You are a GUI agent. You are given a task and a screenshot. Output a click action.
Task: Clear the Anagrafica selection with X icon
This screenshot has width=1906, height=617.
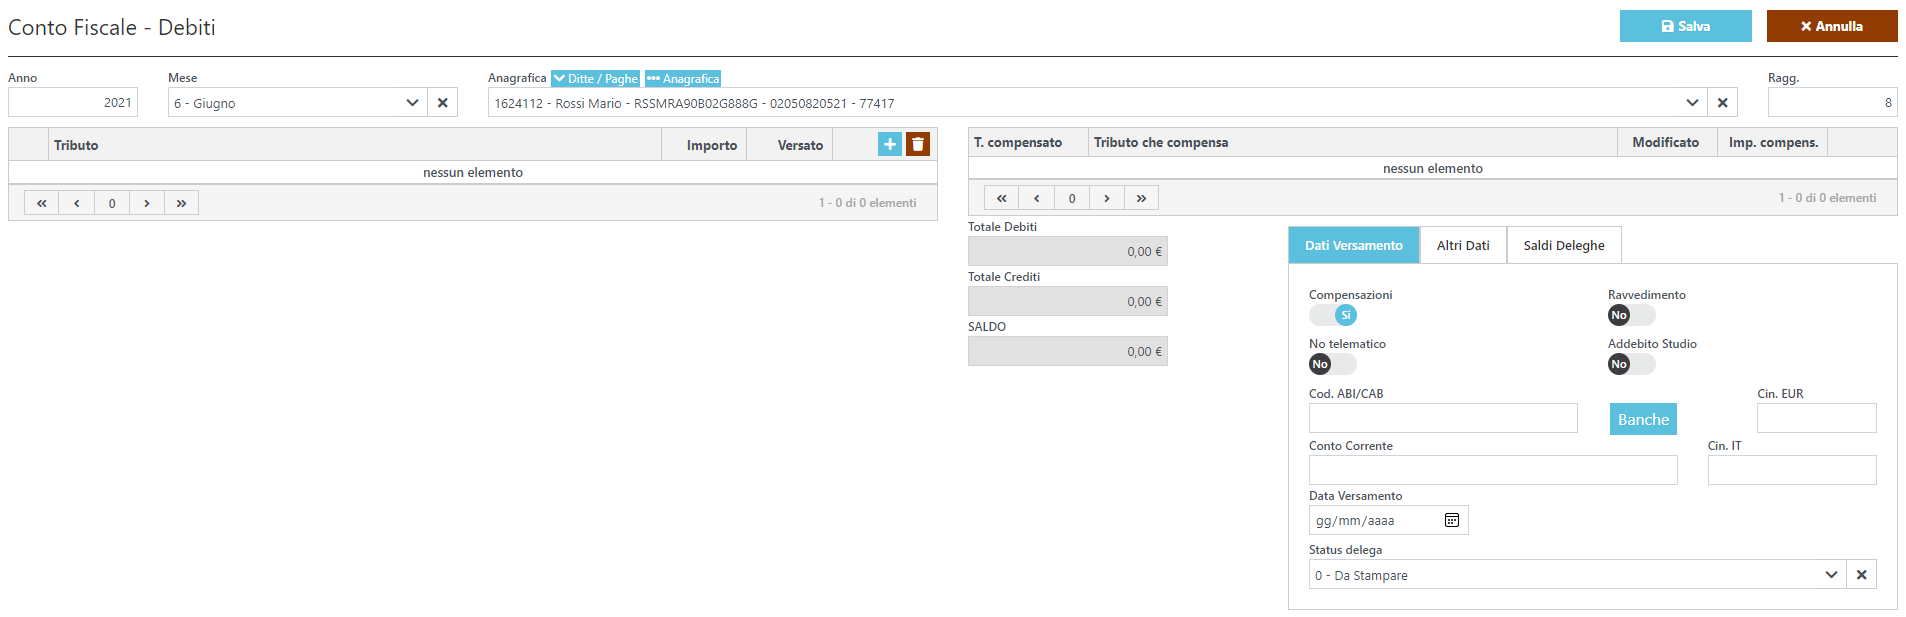[1723, 102]
